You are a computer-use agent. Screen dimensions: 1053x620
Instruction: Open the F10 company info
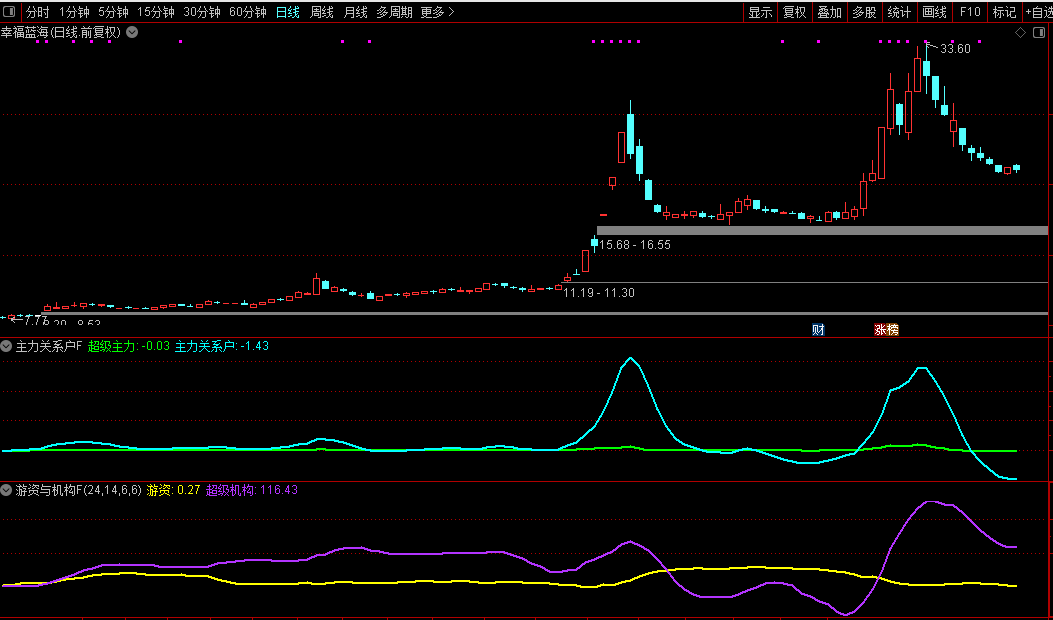[969, 12]
